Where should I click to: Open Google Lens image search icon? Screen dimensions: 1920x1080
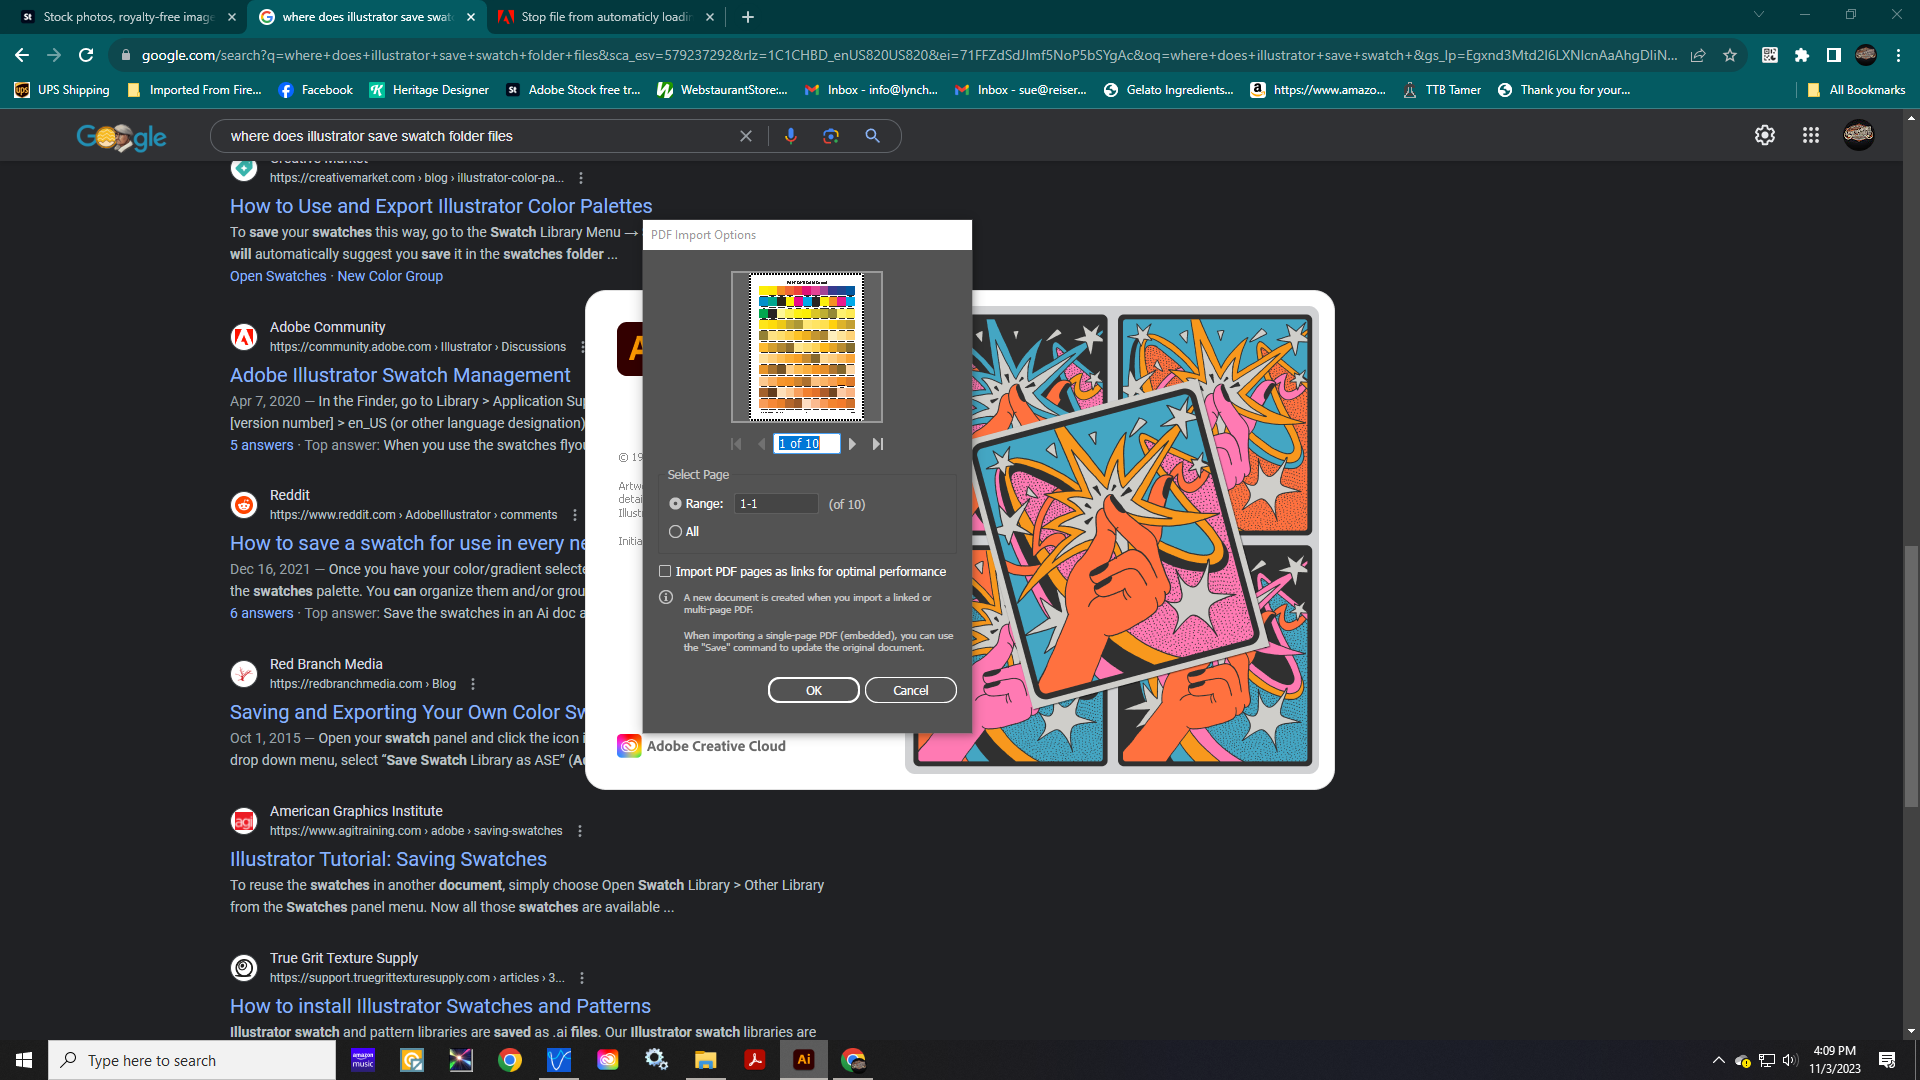[831, 136]
